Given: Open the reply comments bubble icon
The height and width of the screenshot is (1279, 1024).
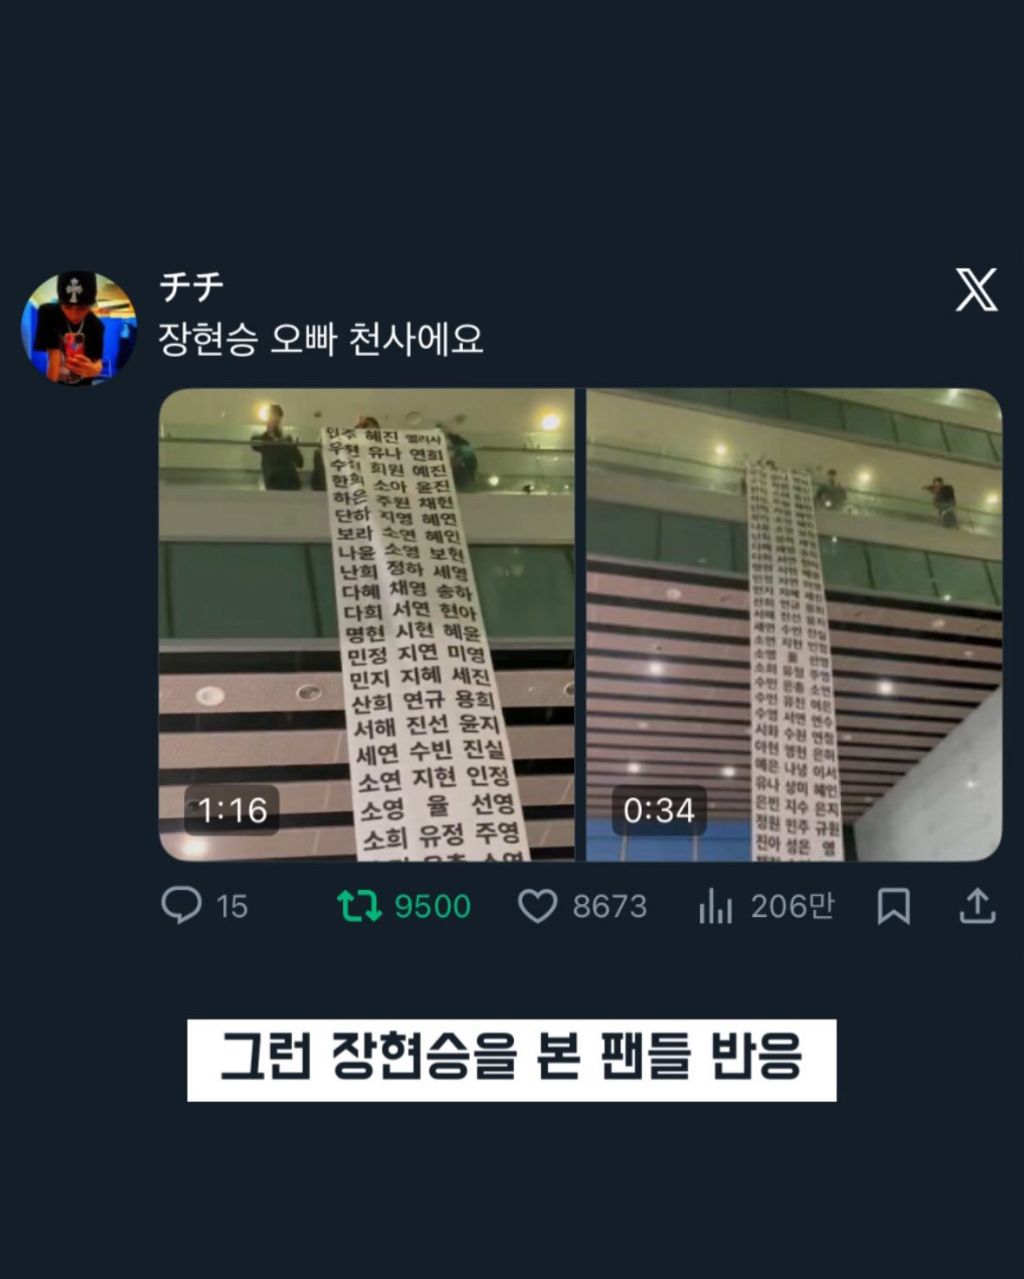Looking at the screenshot, I should [x=181, y=906].
